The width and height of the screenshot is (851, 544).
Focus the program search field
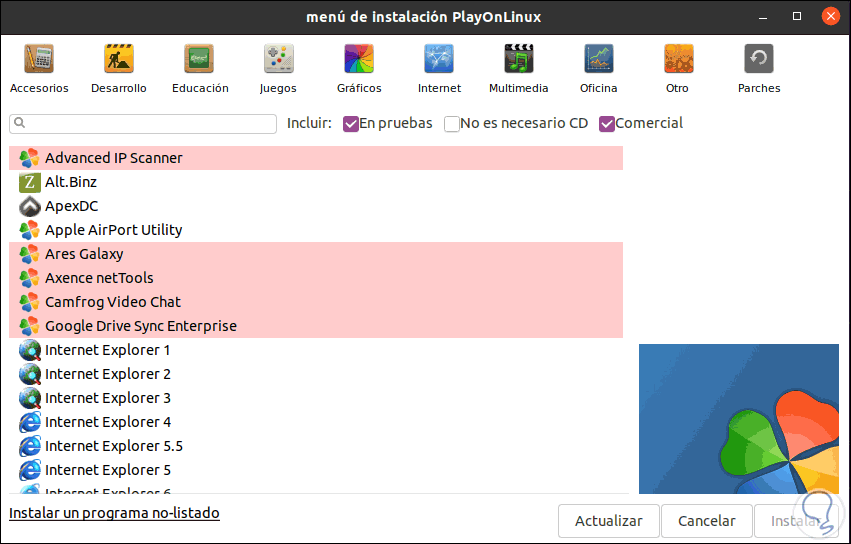click(143, 124)
